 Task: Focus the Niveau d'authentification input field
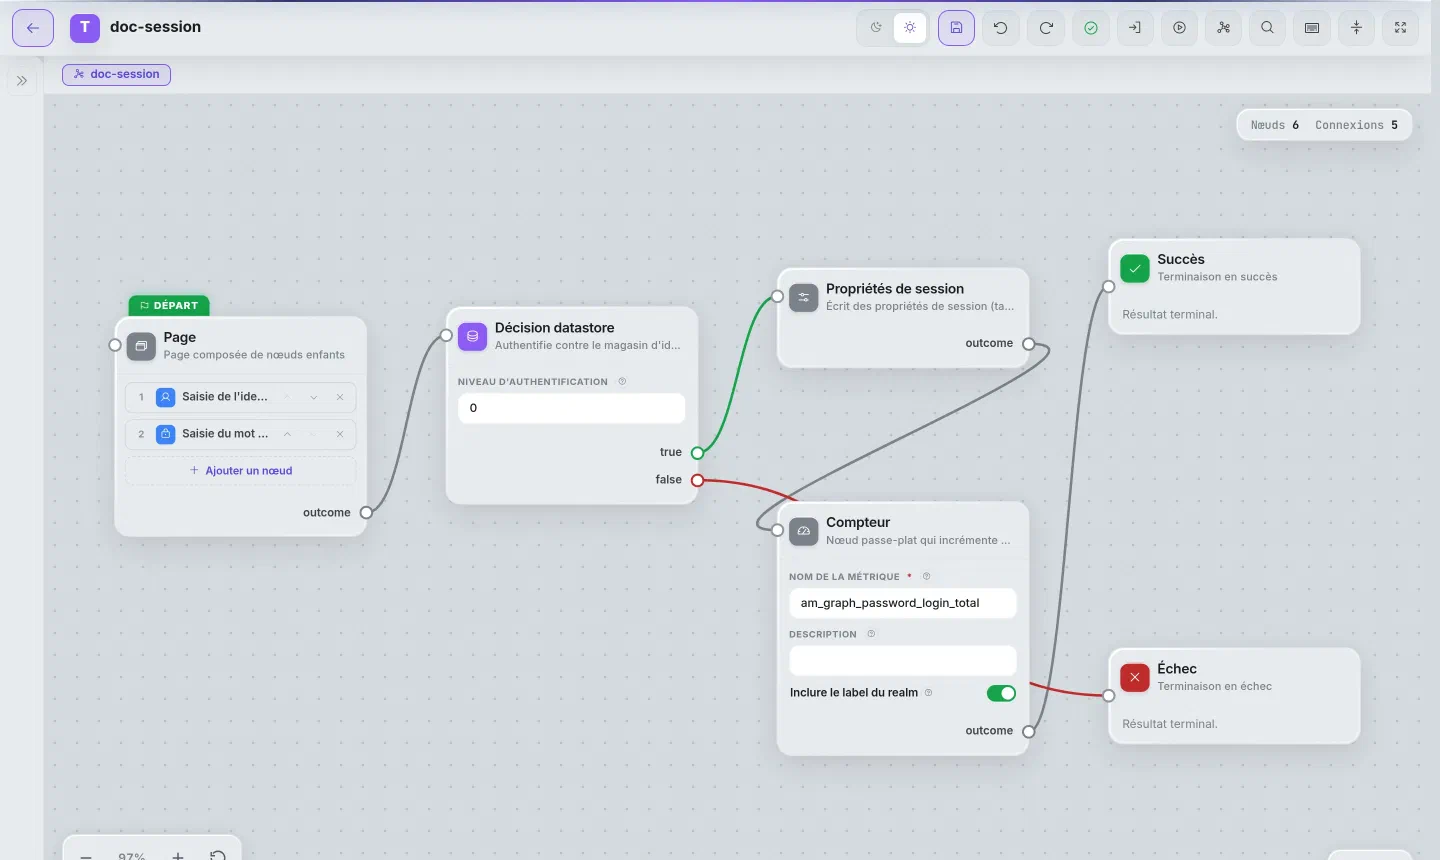point(571,408)
